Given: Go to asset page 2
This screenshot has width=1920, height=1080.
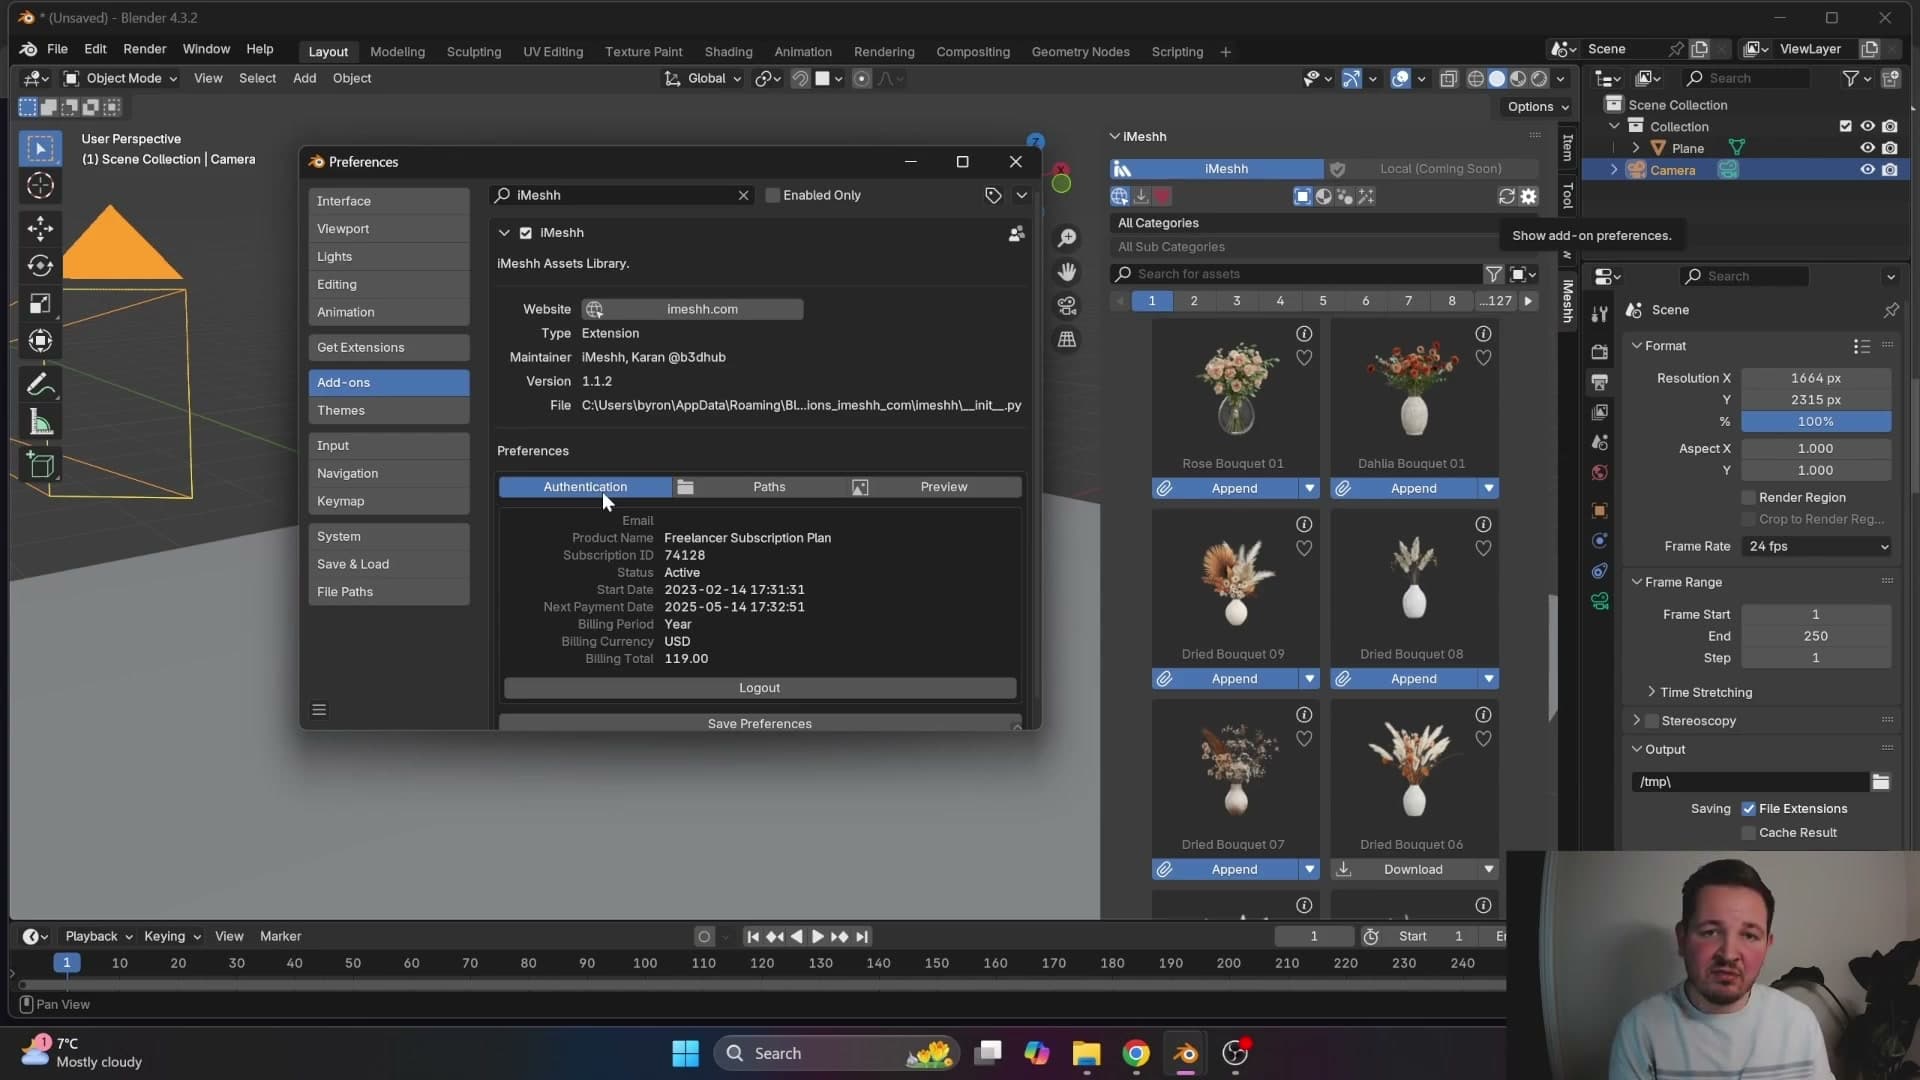Looking at the screenshot, I should [x=1194, y=301].
